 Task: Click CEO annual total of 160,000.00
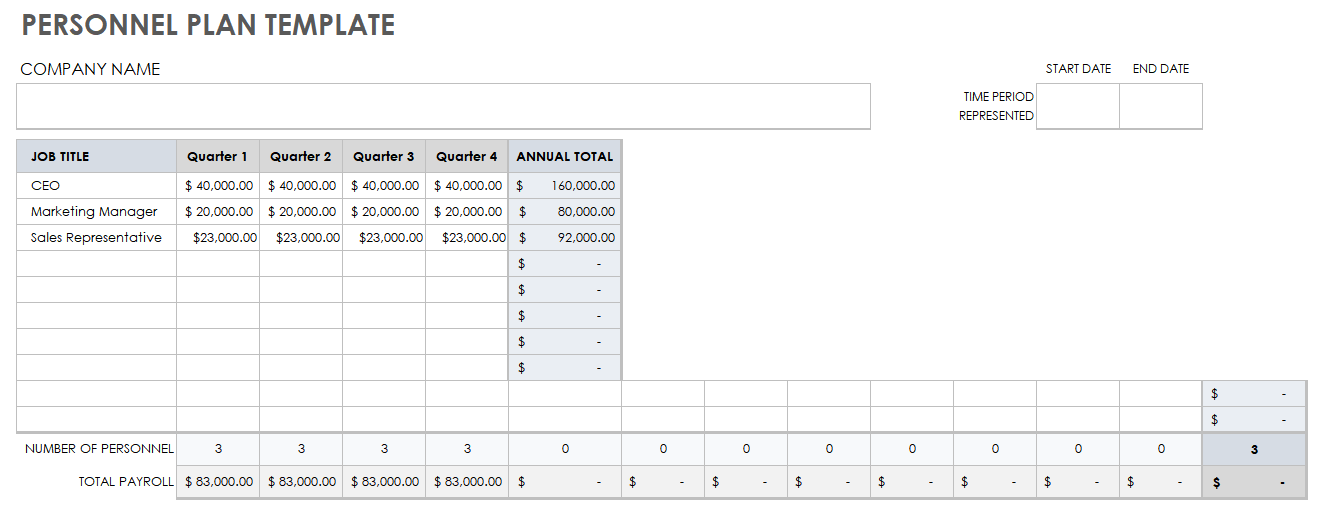(x=565, y=186)
